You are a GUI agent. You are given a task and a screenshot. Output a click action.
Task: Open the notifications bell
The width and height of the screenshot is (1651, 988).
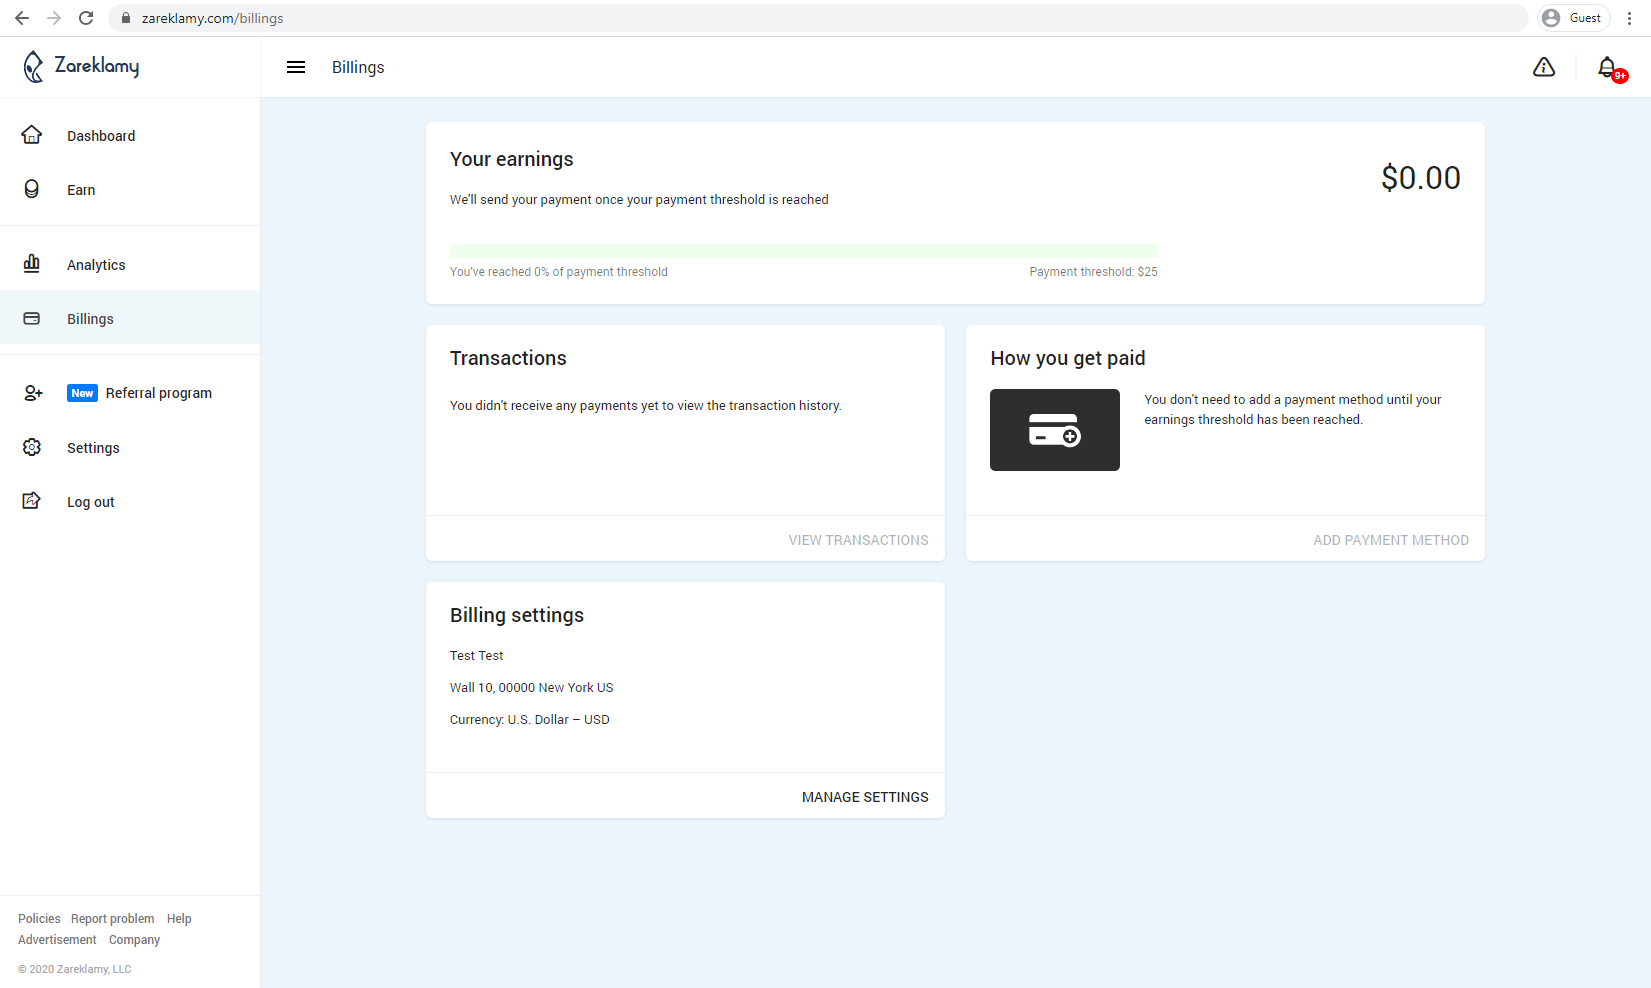(1609, 68)
